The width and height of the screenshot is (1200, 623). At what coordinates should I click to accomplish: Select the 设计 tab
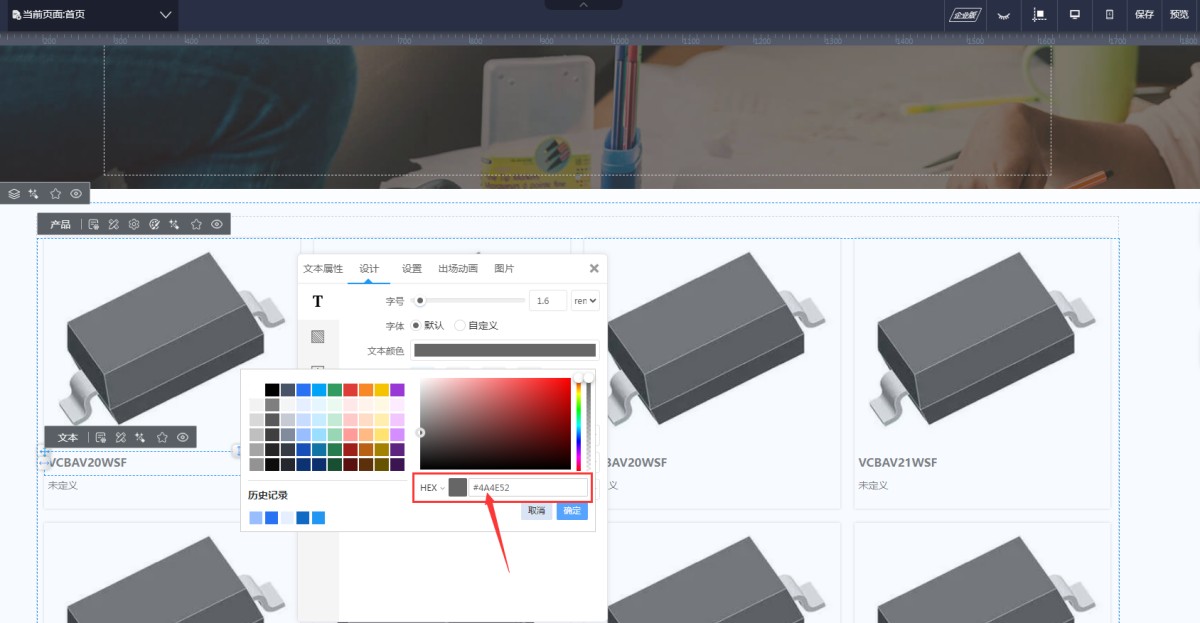(x=369, y=269)
